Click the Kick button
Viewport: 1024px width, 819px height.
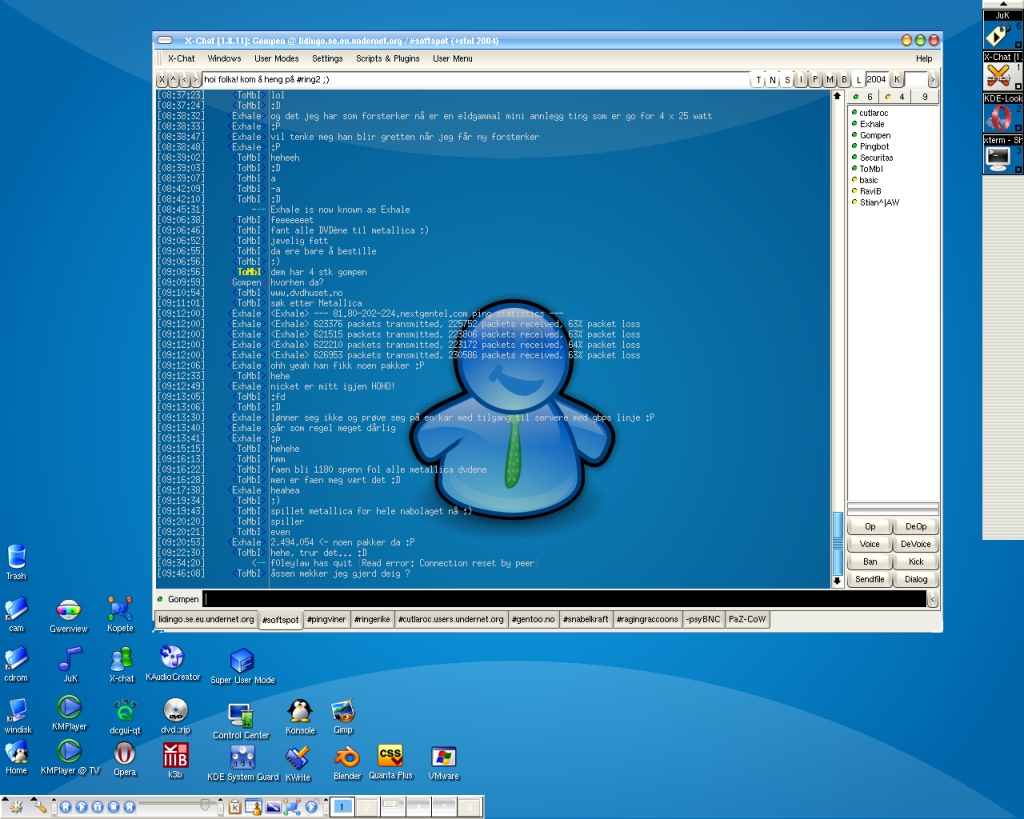916,562
